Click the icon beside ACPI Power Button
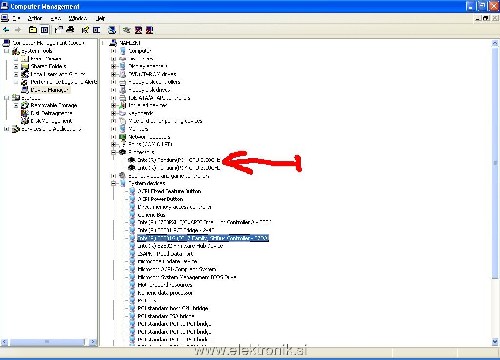Screen dimensions: 500x360 pyautogui.click(x=132, y=199)
